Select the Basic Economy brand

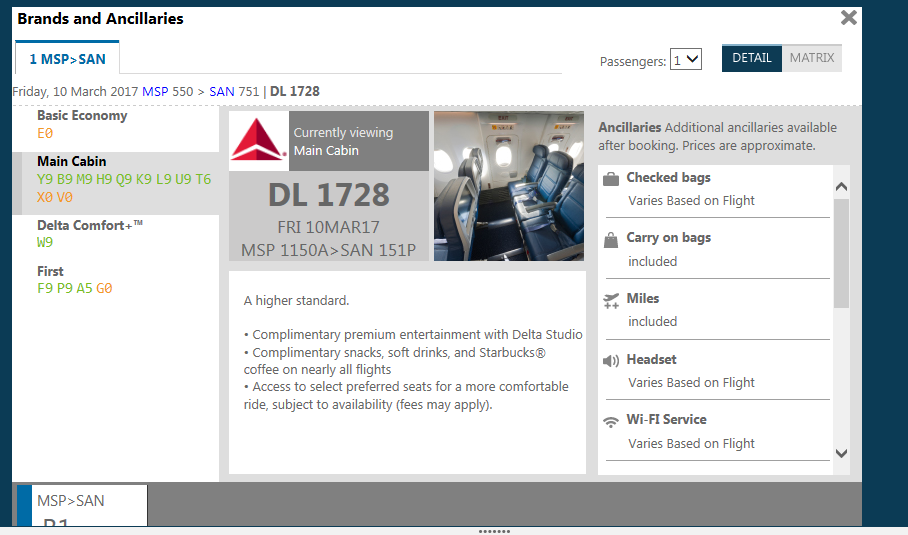pyautogui.click(x=82, y=115)
